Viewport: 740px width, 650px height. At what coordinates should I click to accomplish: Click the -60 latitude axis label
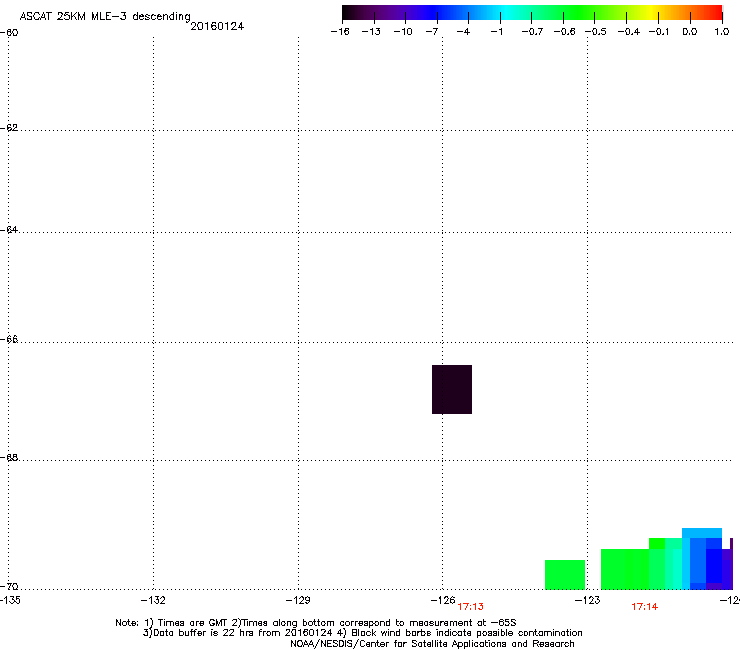(x=9, y=33)
